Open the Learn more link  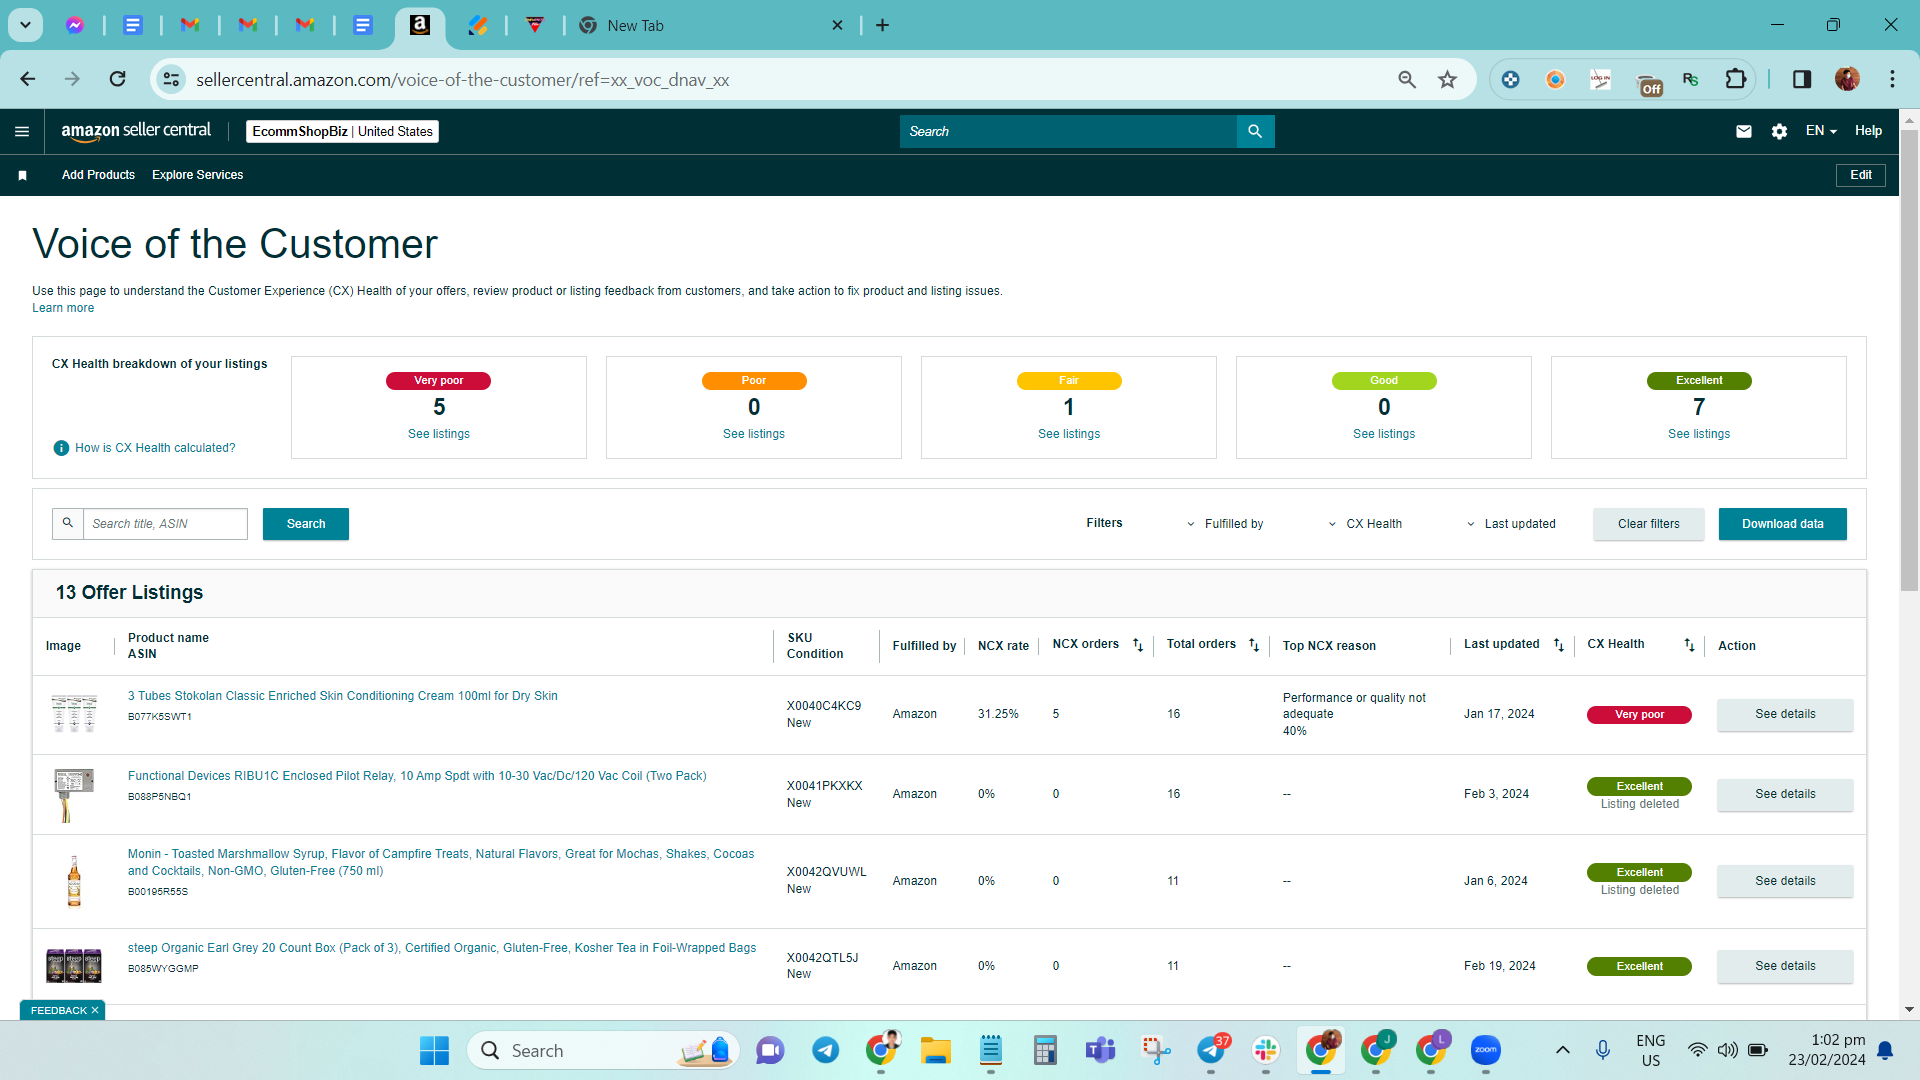click(63, 308)
